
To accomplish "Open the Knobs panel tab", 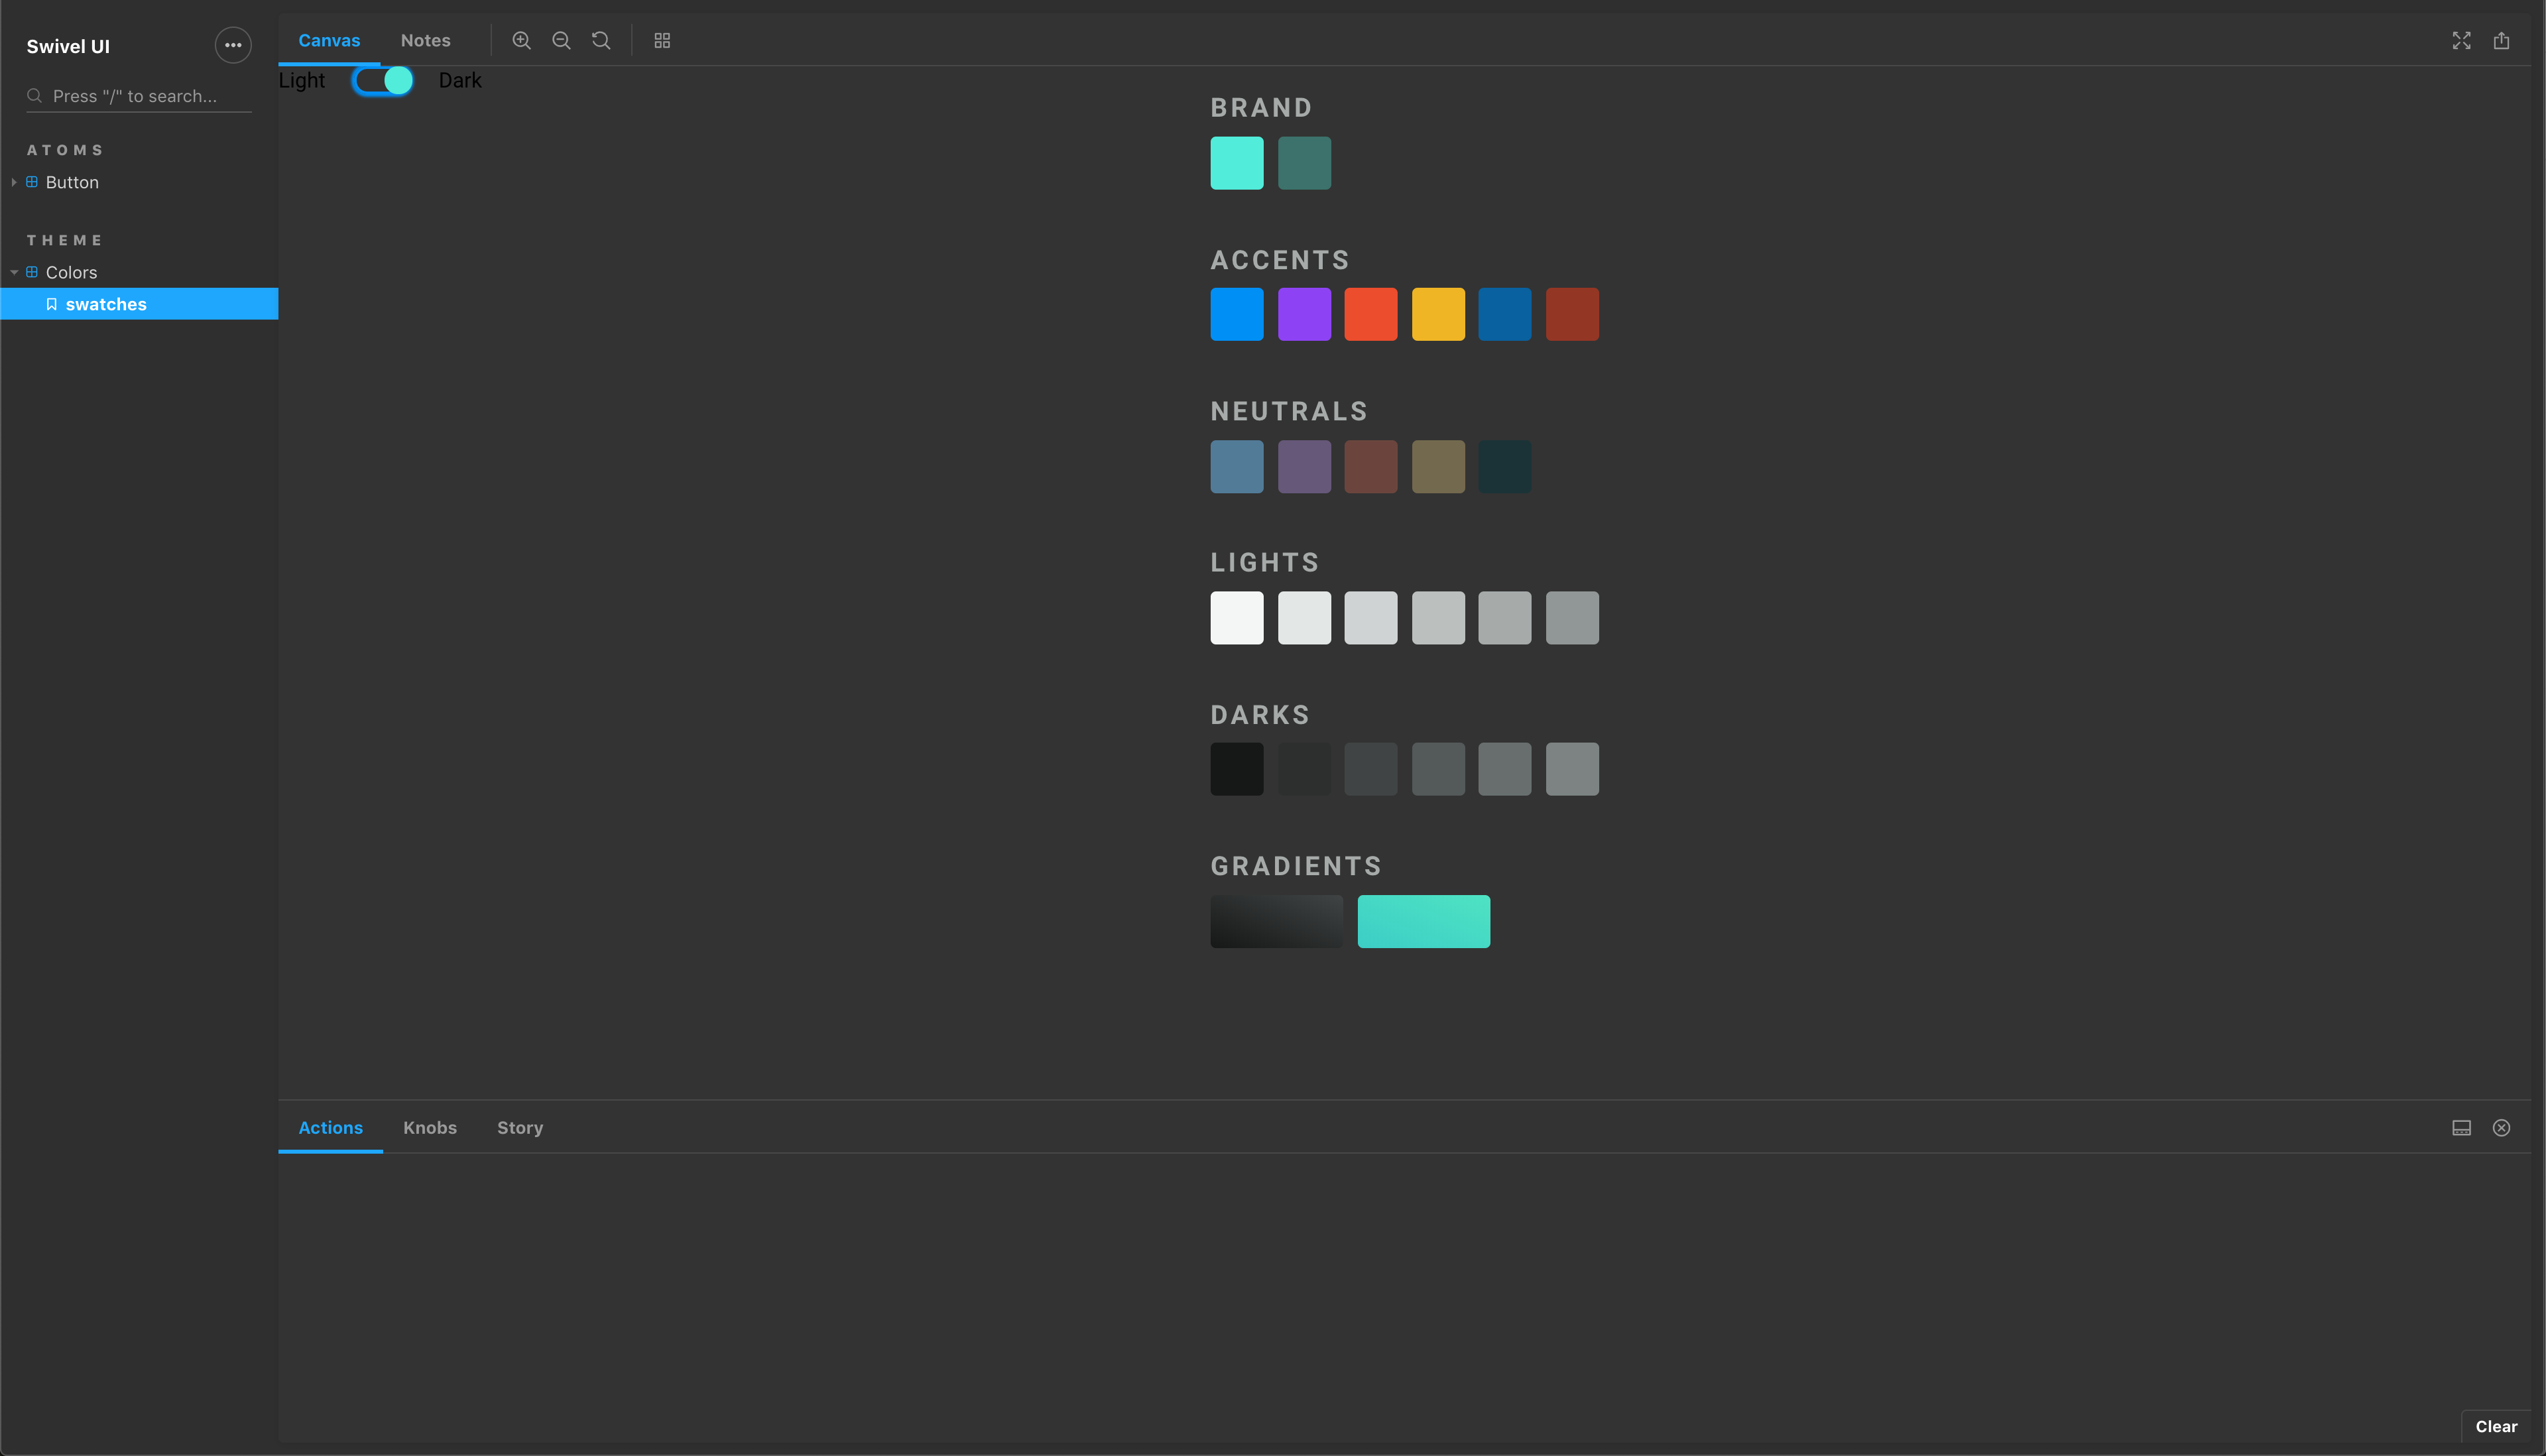I will [x=430, y=1127].
